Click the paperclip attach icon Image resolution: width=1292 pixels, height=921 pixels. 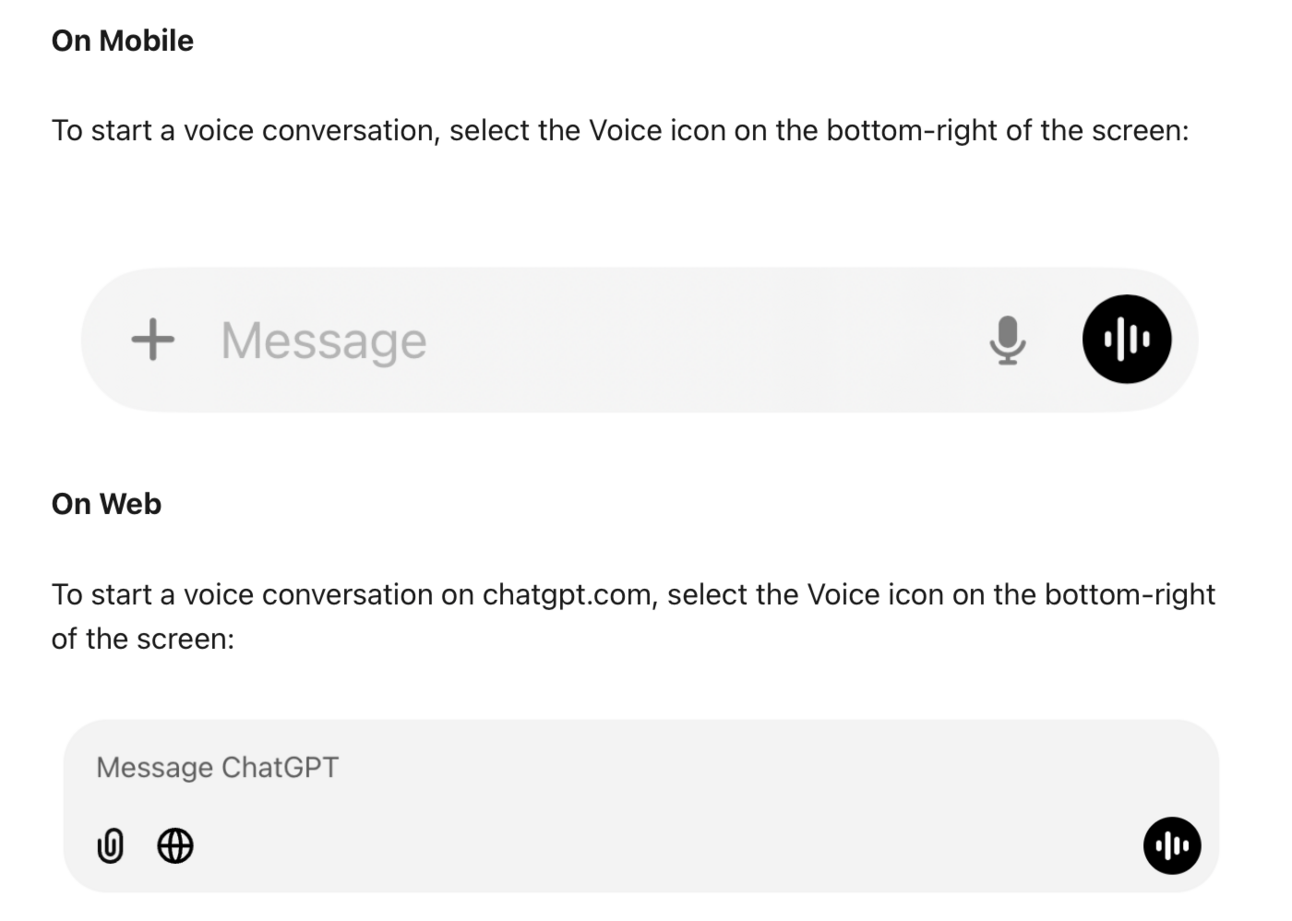tap(110, 846)
